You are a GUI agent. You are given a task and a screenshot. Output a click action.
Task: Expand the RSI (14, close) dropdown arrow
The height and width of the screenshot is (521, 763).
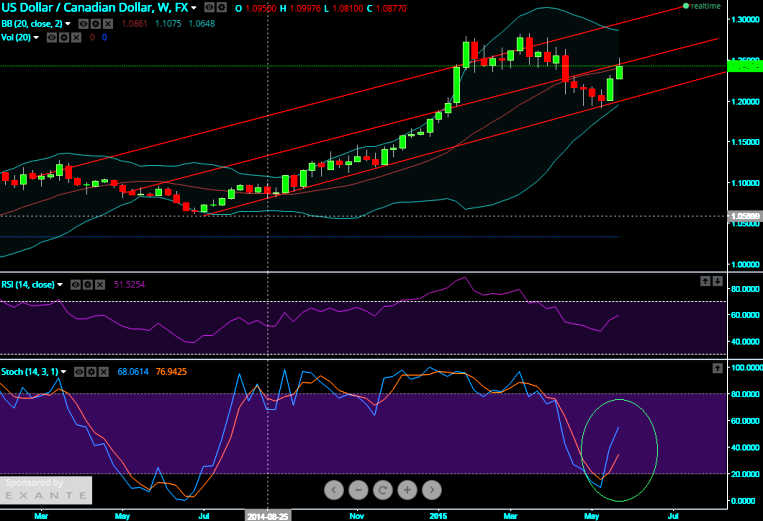[61, 285]
